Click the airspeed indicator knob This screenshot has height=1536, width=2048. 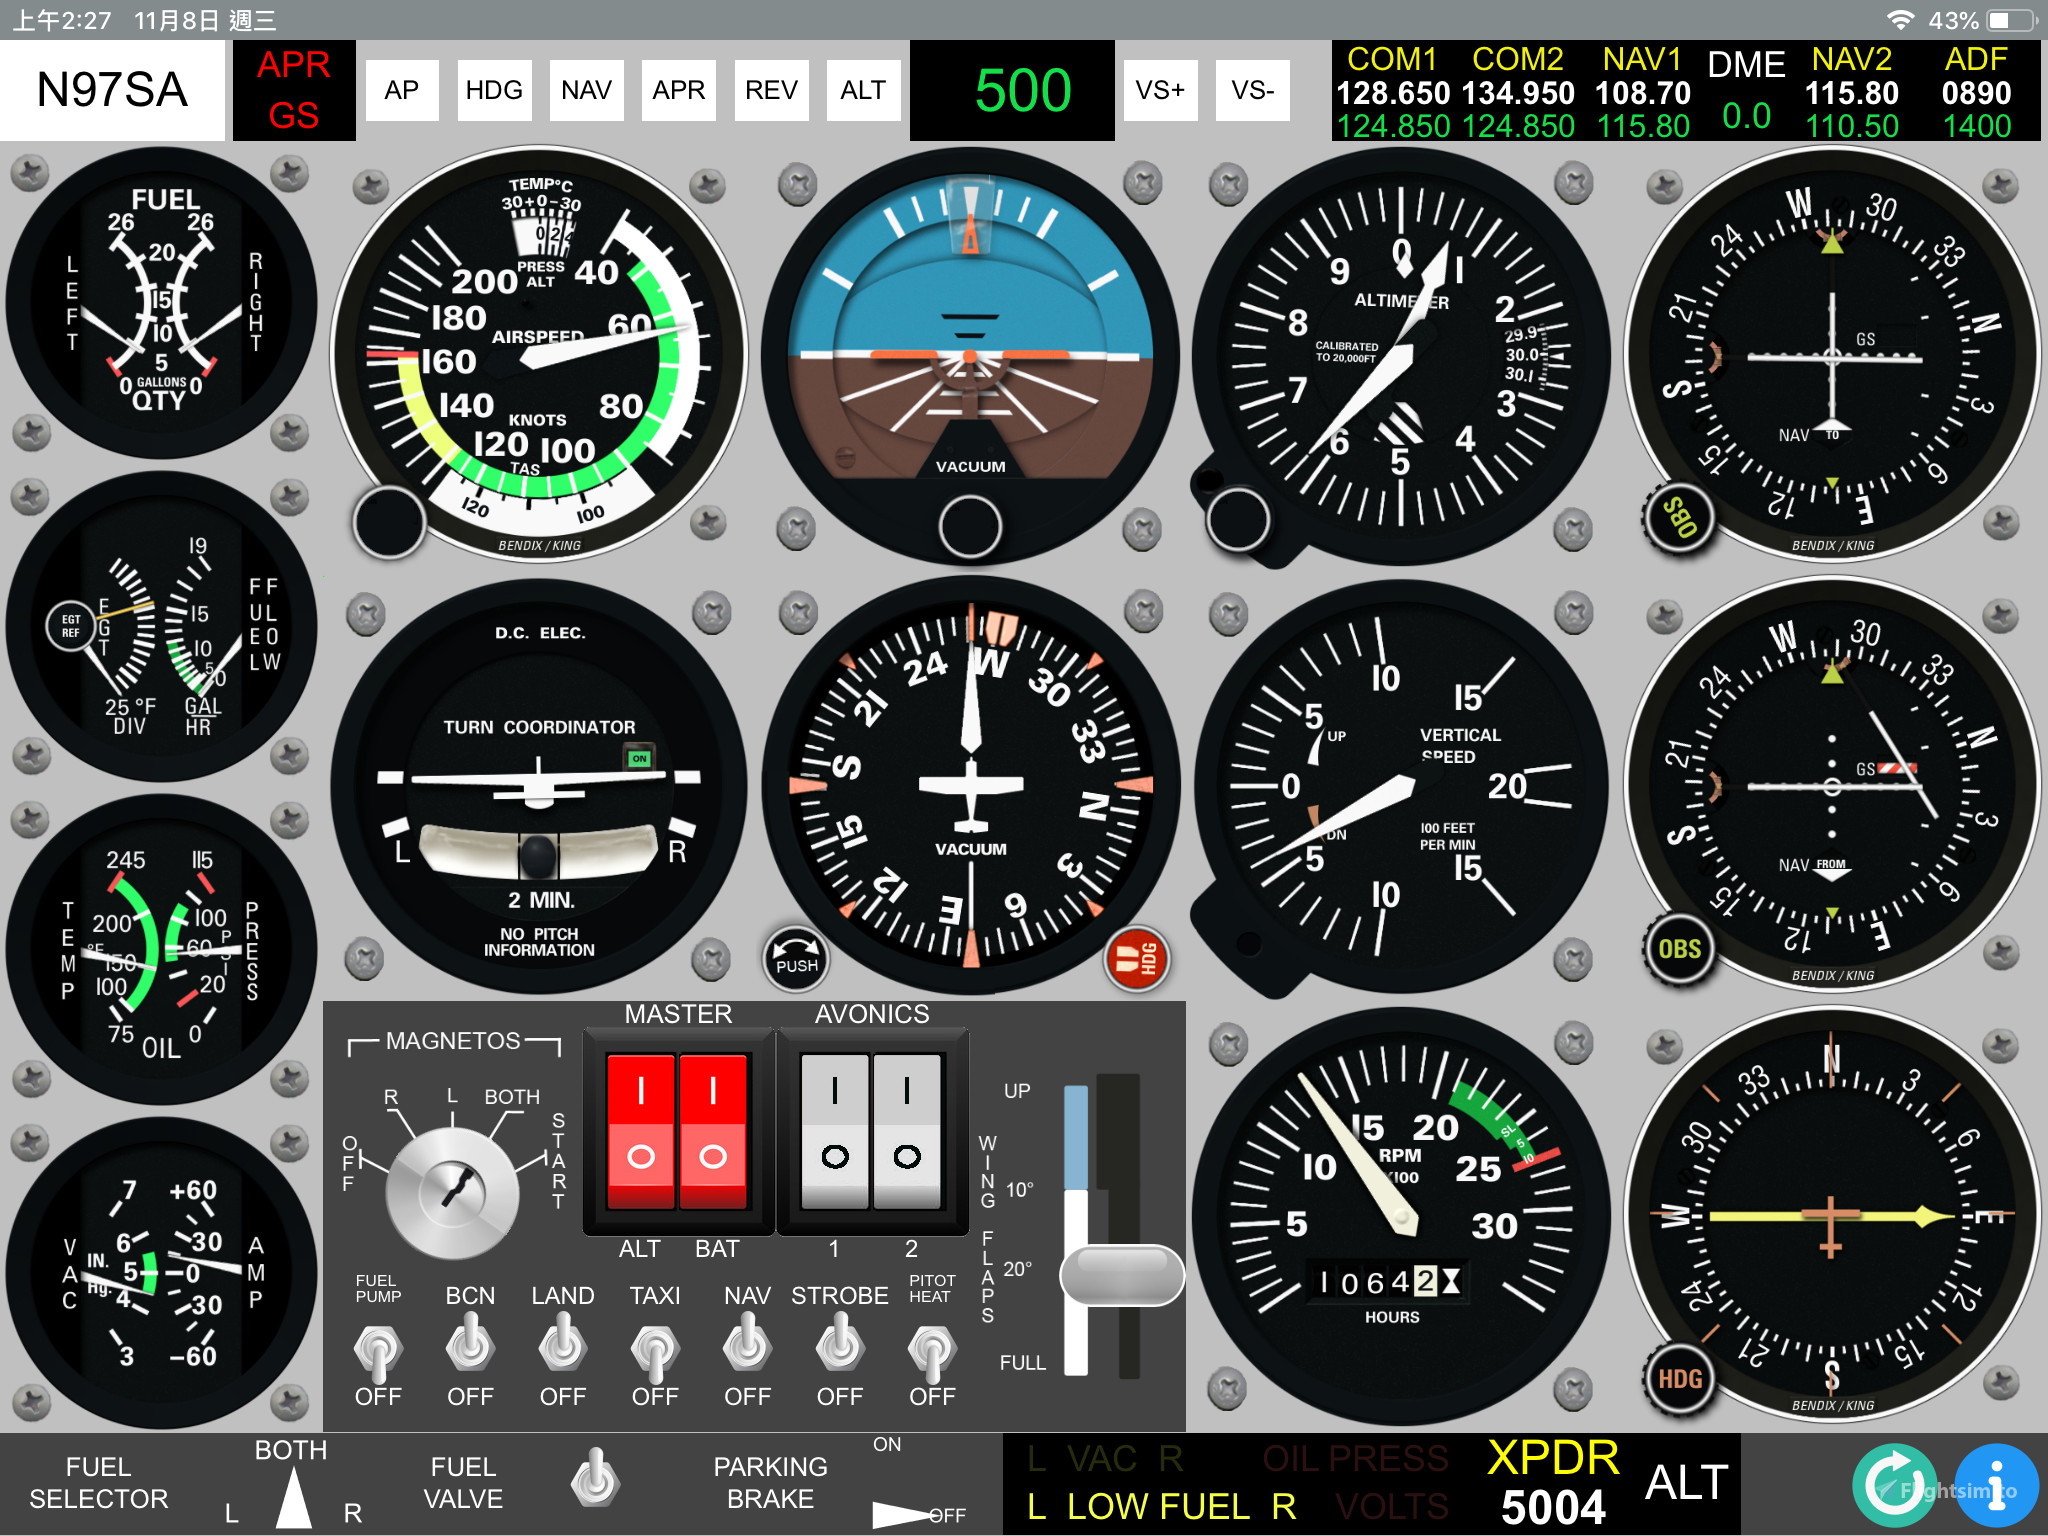(391, 524)
